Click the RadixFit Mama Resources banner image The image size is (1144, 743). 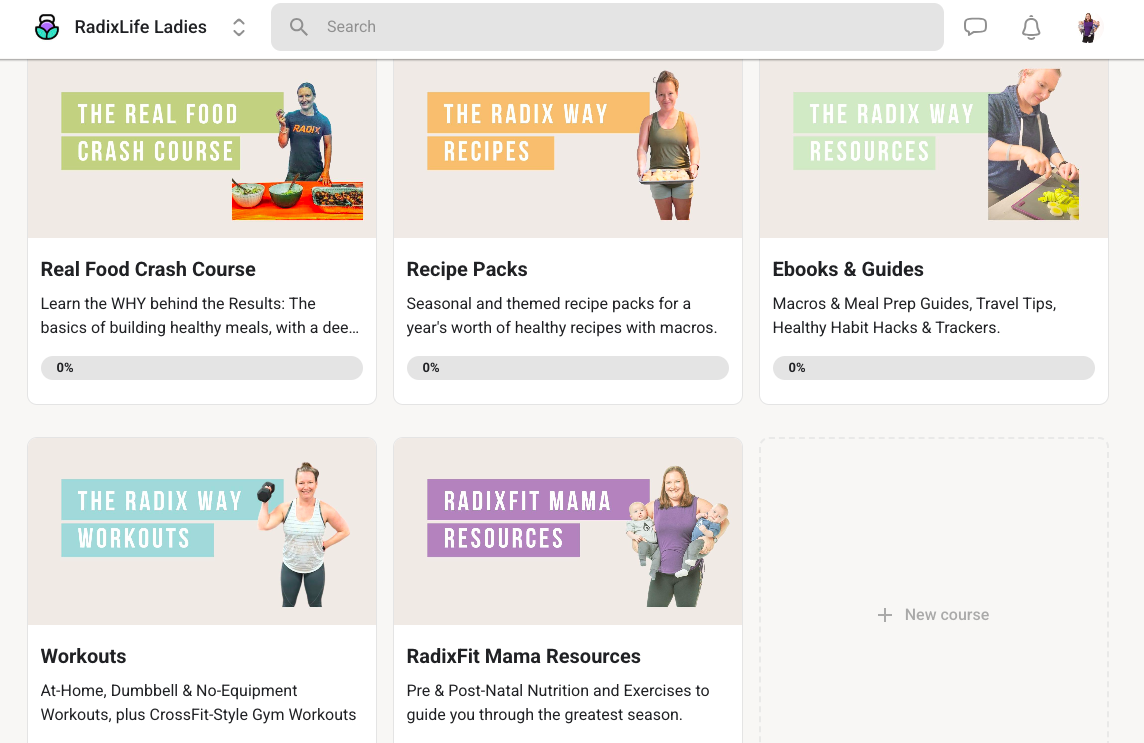pyautogui.click(x=568, y=531)
